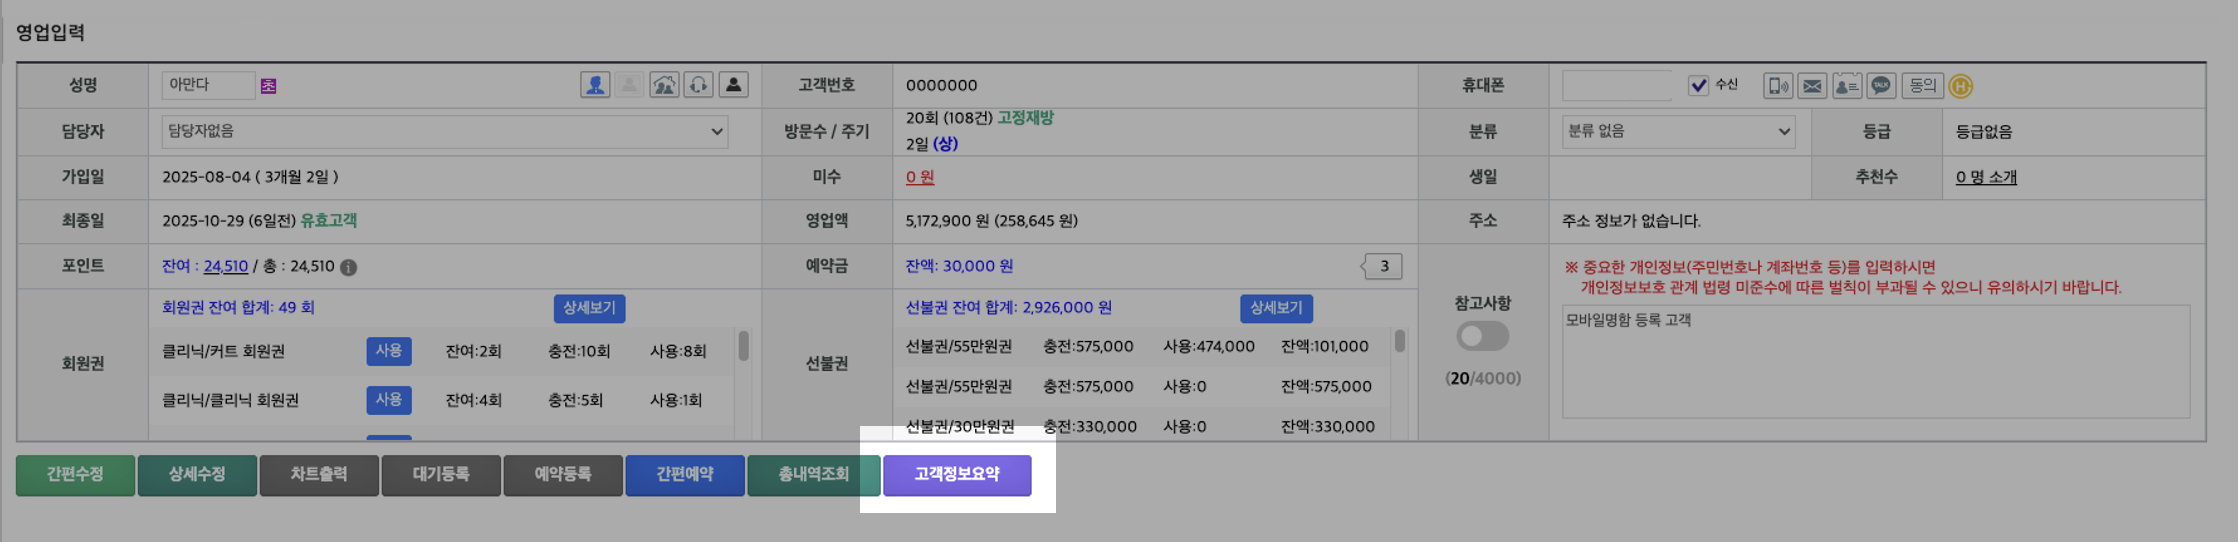Click the family house icon

click(664, 85)
